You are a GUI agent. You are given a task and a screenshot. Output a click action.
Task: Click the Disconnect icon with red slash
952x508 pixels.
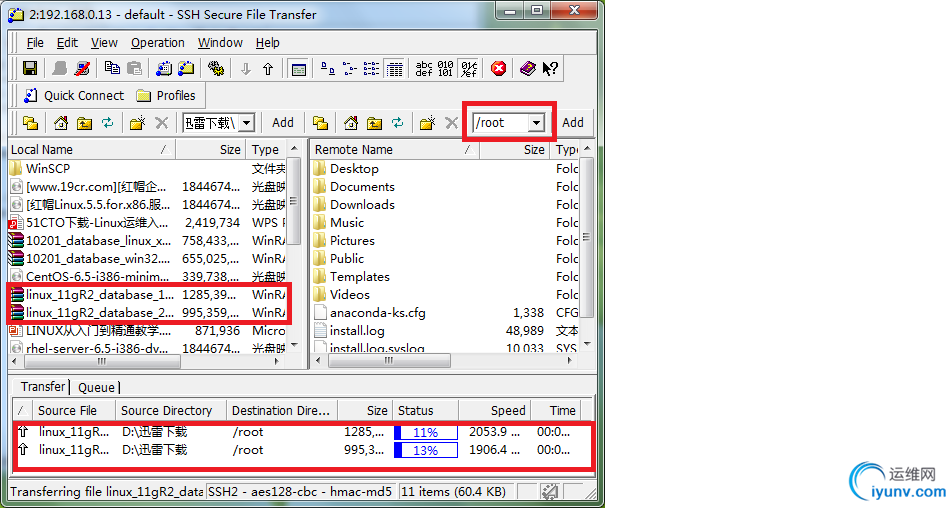click(x=82, y=69)
